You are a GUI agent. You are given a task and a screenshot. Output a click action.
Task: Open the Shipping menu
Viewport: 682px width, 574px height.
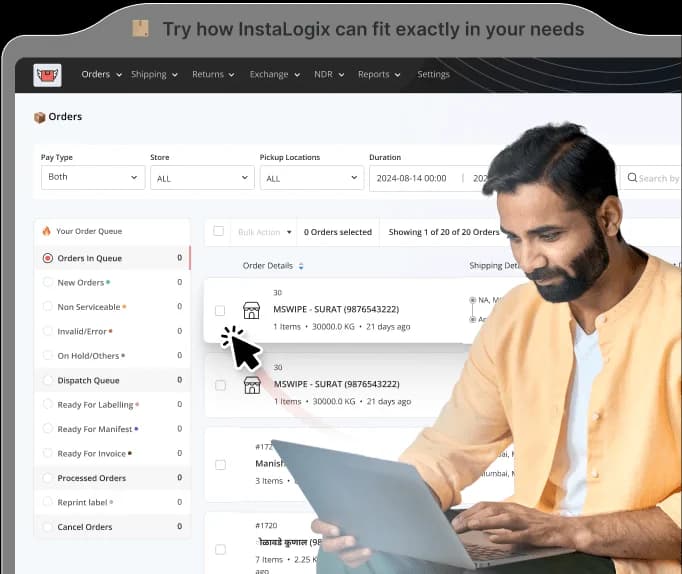click(x=154, y=74)
